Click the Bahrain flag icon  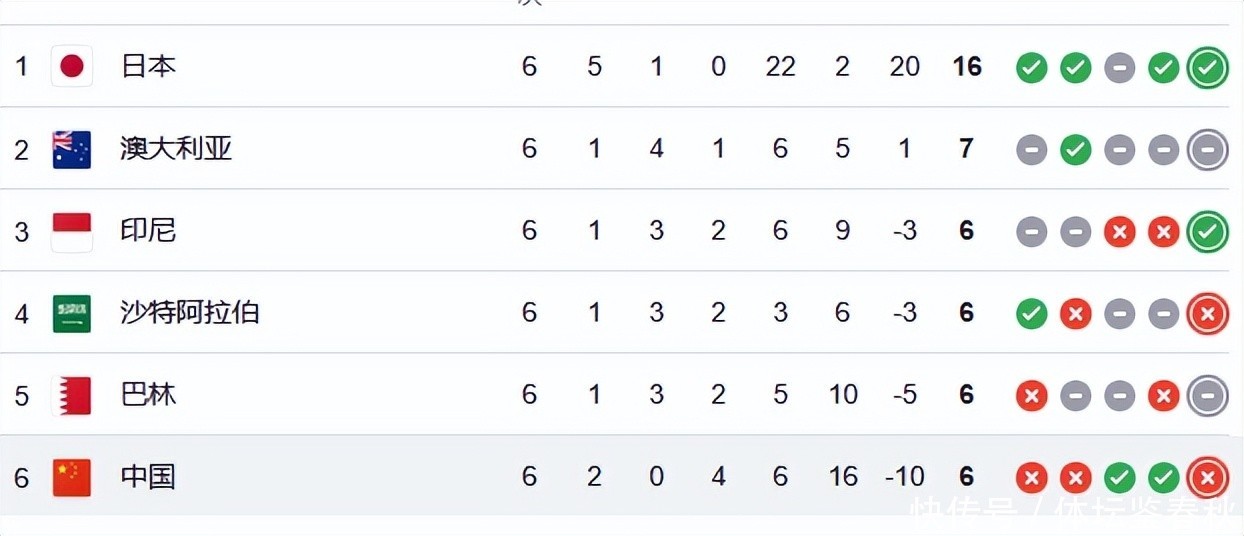pos(72,395)
